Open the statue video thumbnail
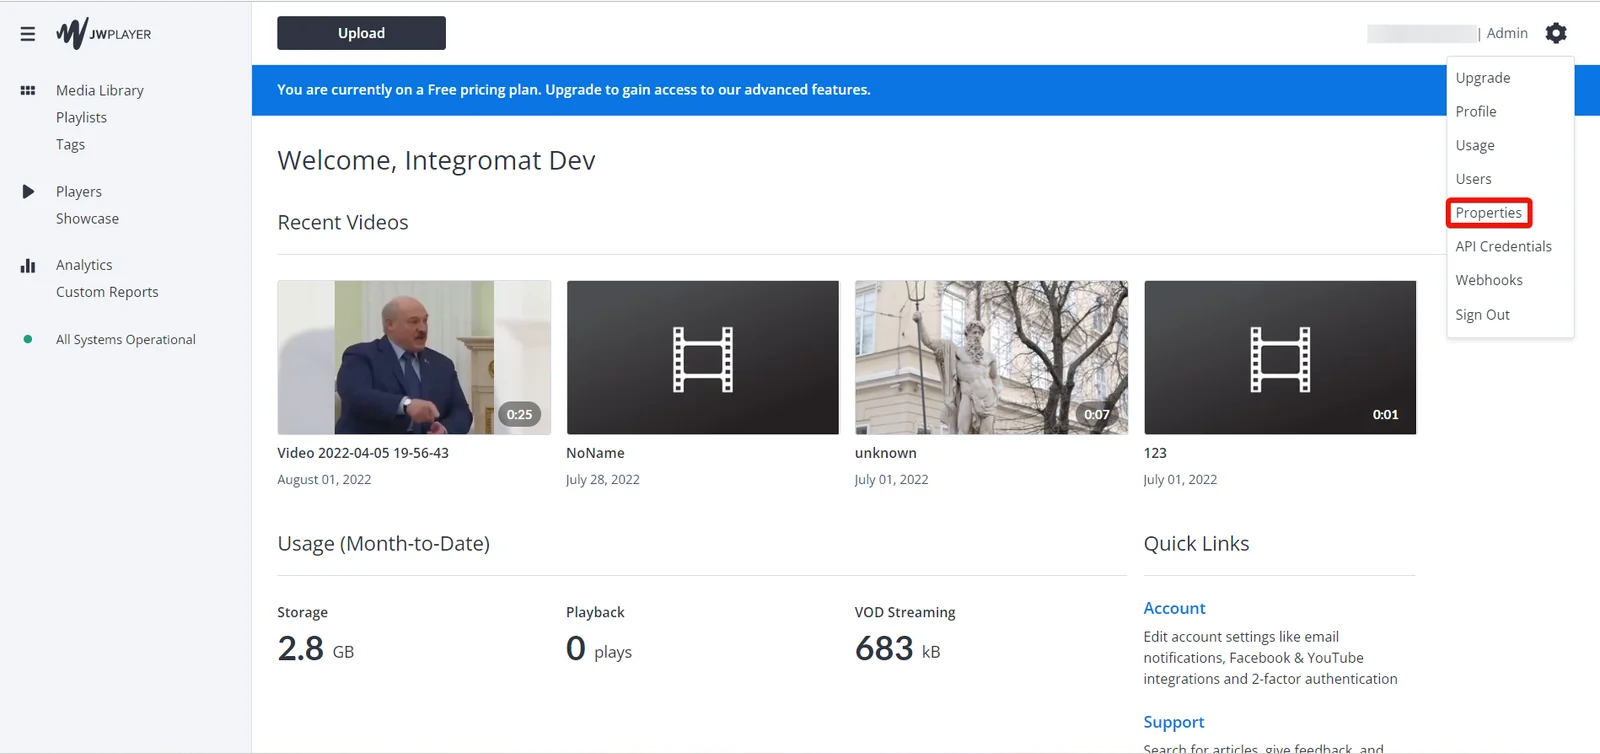Image resolution: width=1600 pixels, height=754 pixels. pyautogui.click(x=991, y=357)
